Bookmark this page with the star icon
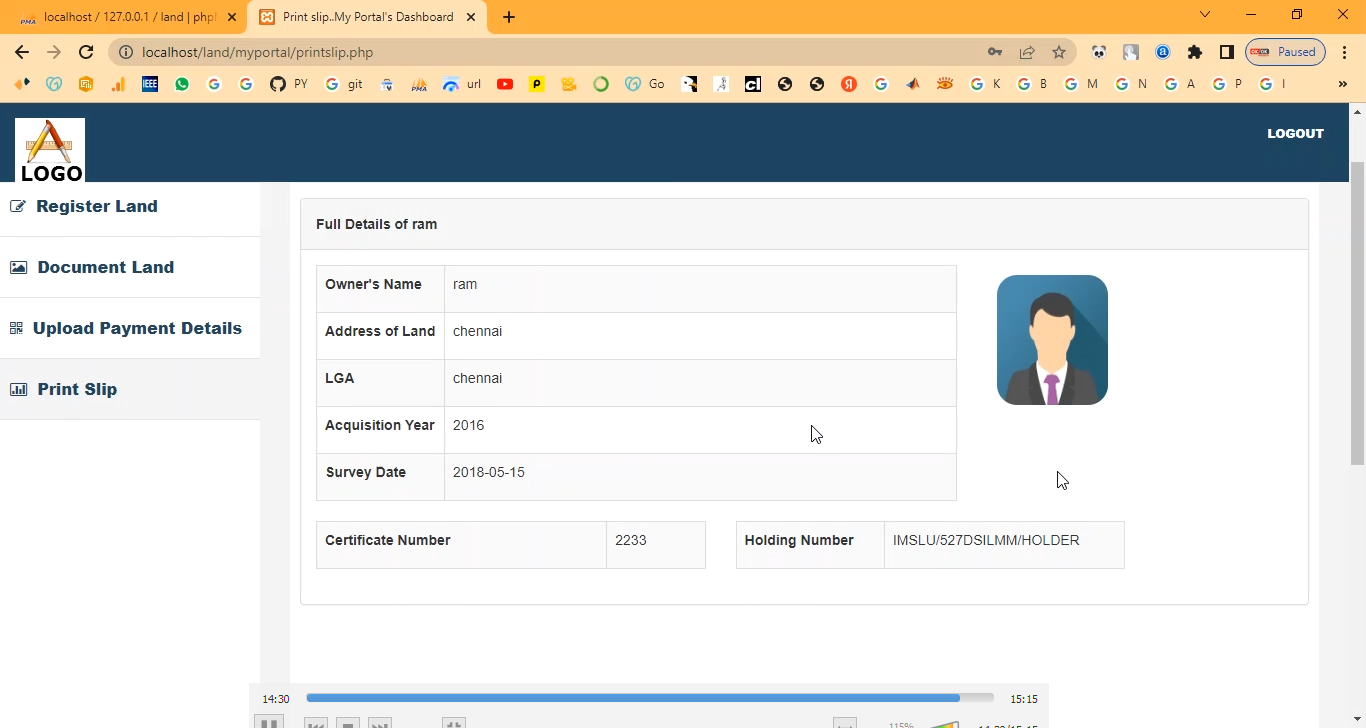The height and width of the screenshot is (728, 1366). coord(1058,53)
